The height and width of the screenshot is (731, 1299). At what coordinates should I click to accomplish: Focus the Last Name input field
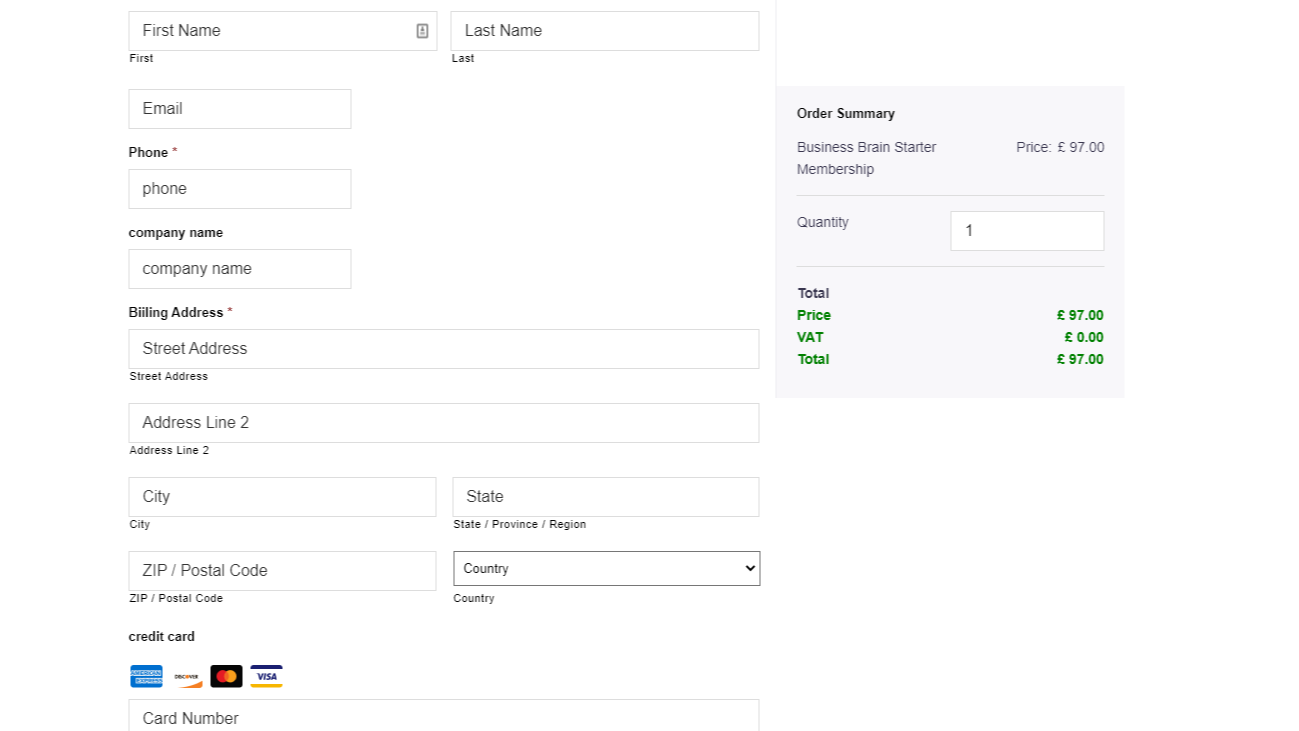tap(605, 31)
